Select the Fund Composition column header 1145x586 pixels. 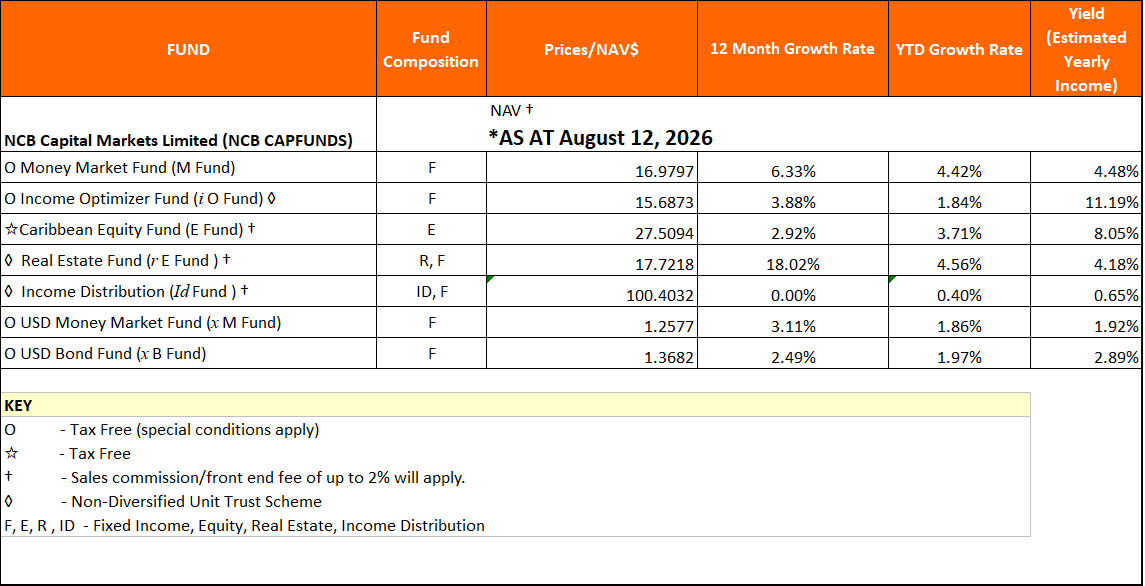click(431, 49)
